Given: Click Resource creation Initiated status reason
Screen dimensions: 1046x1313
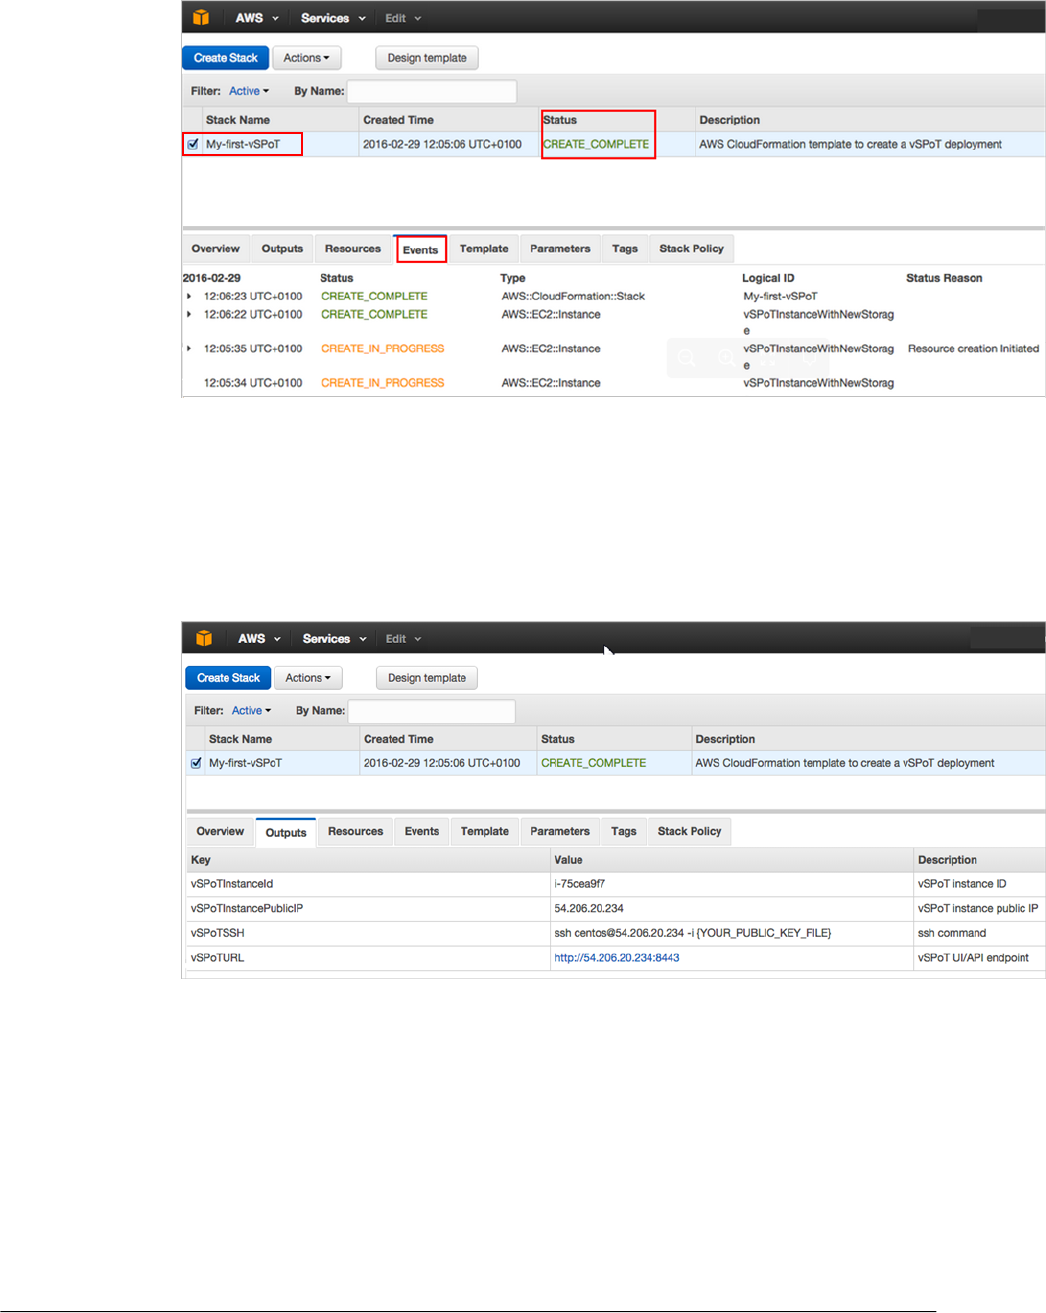Looking at the screenshot, I should 973,348.
